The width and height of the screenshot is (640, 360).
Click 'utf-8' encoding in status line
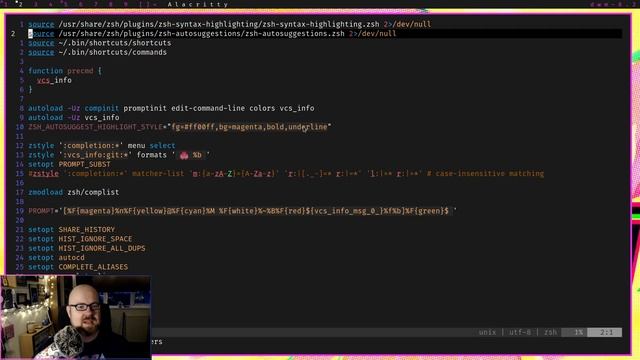click(520, 332)
